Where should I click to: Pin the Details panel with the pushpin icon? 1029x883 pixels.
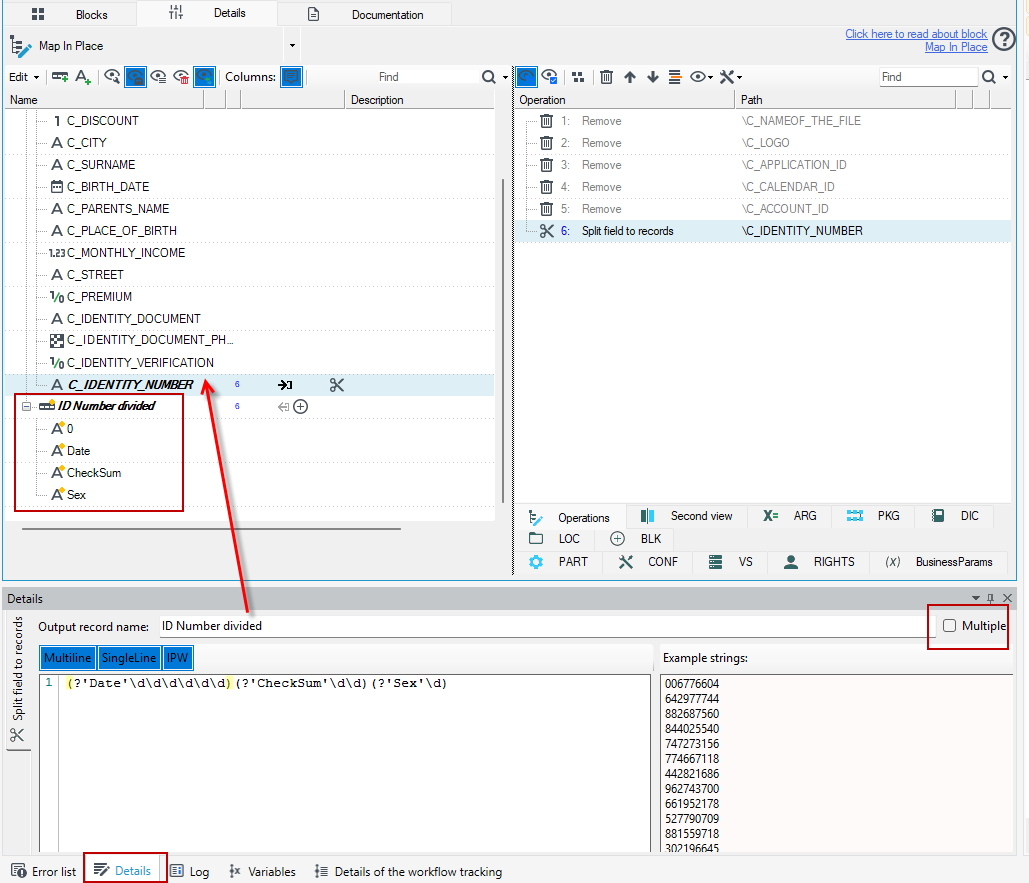click(991, 598)
